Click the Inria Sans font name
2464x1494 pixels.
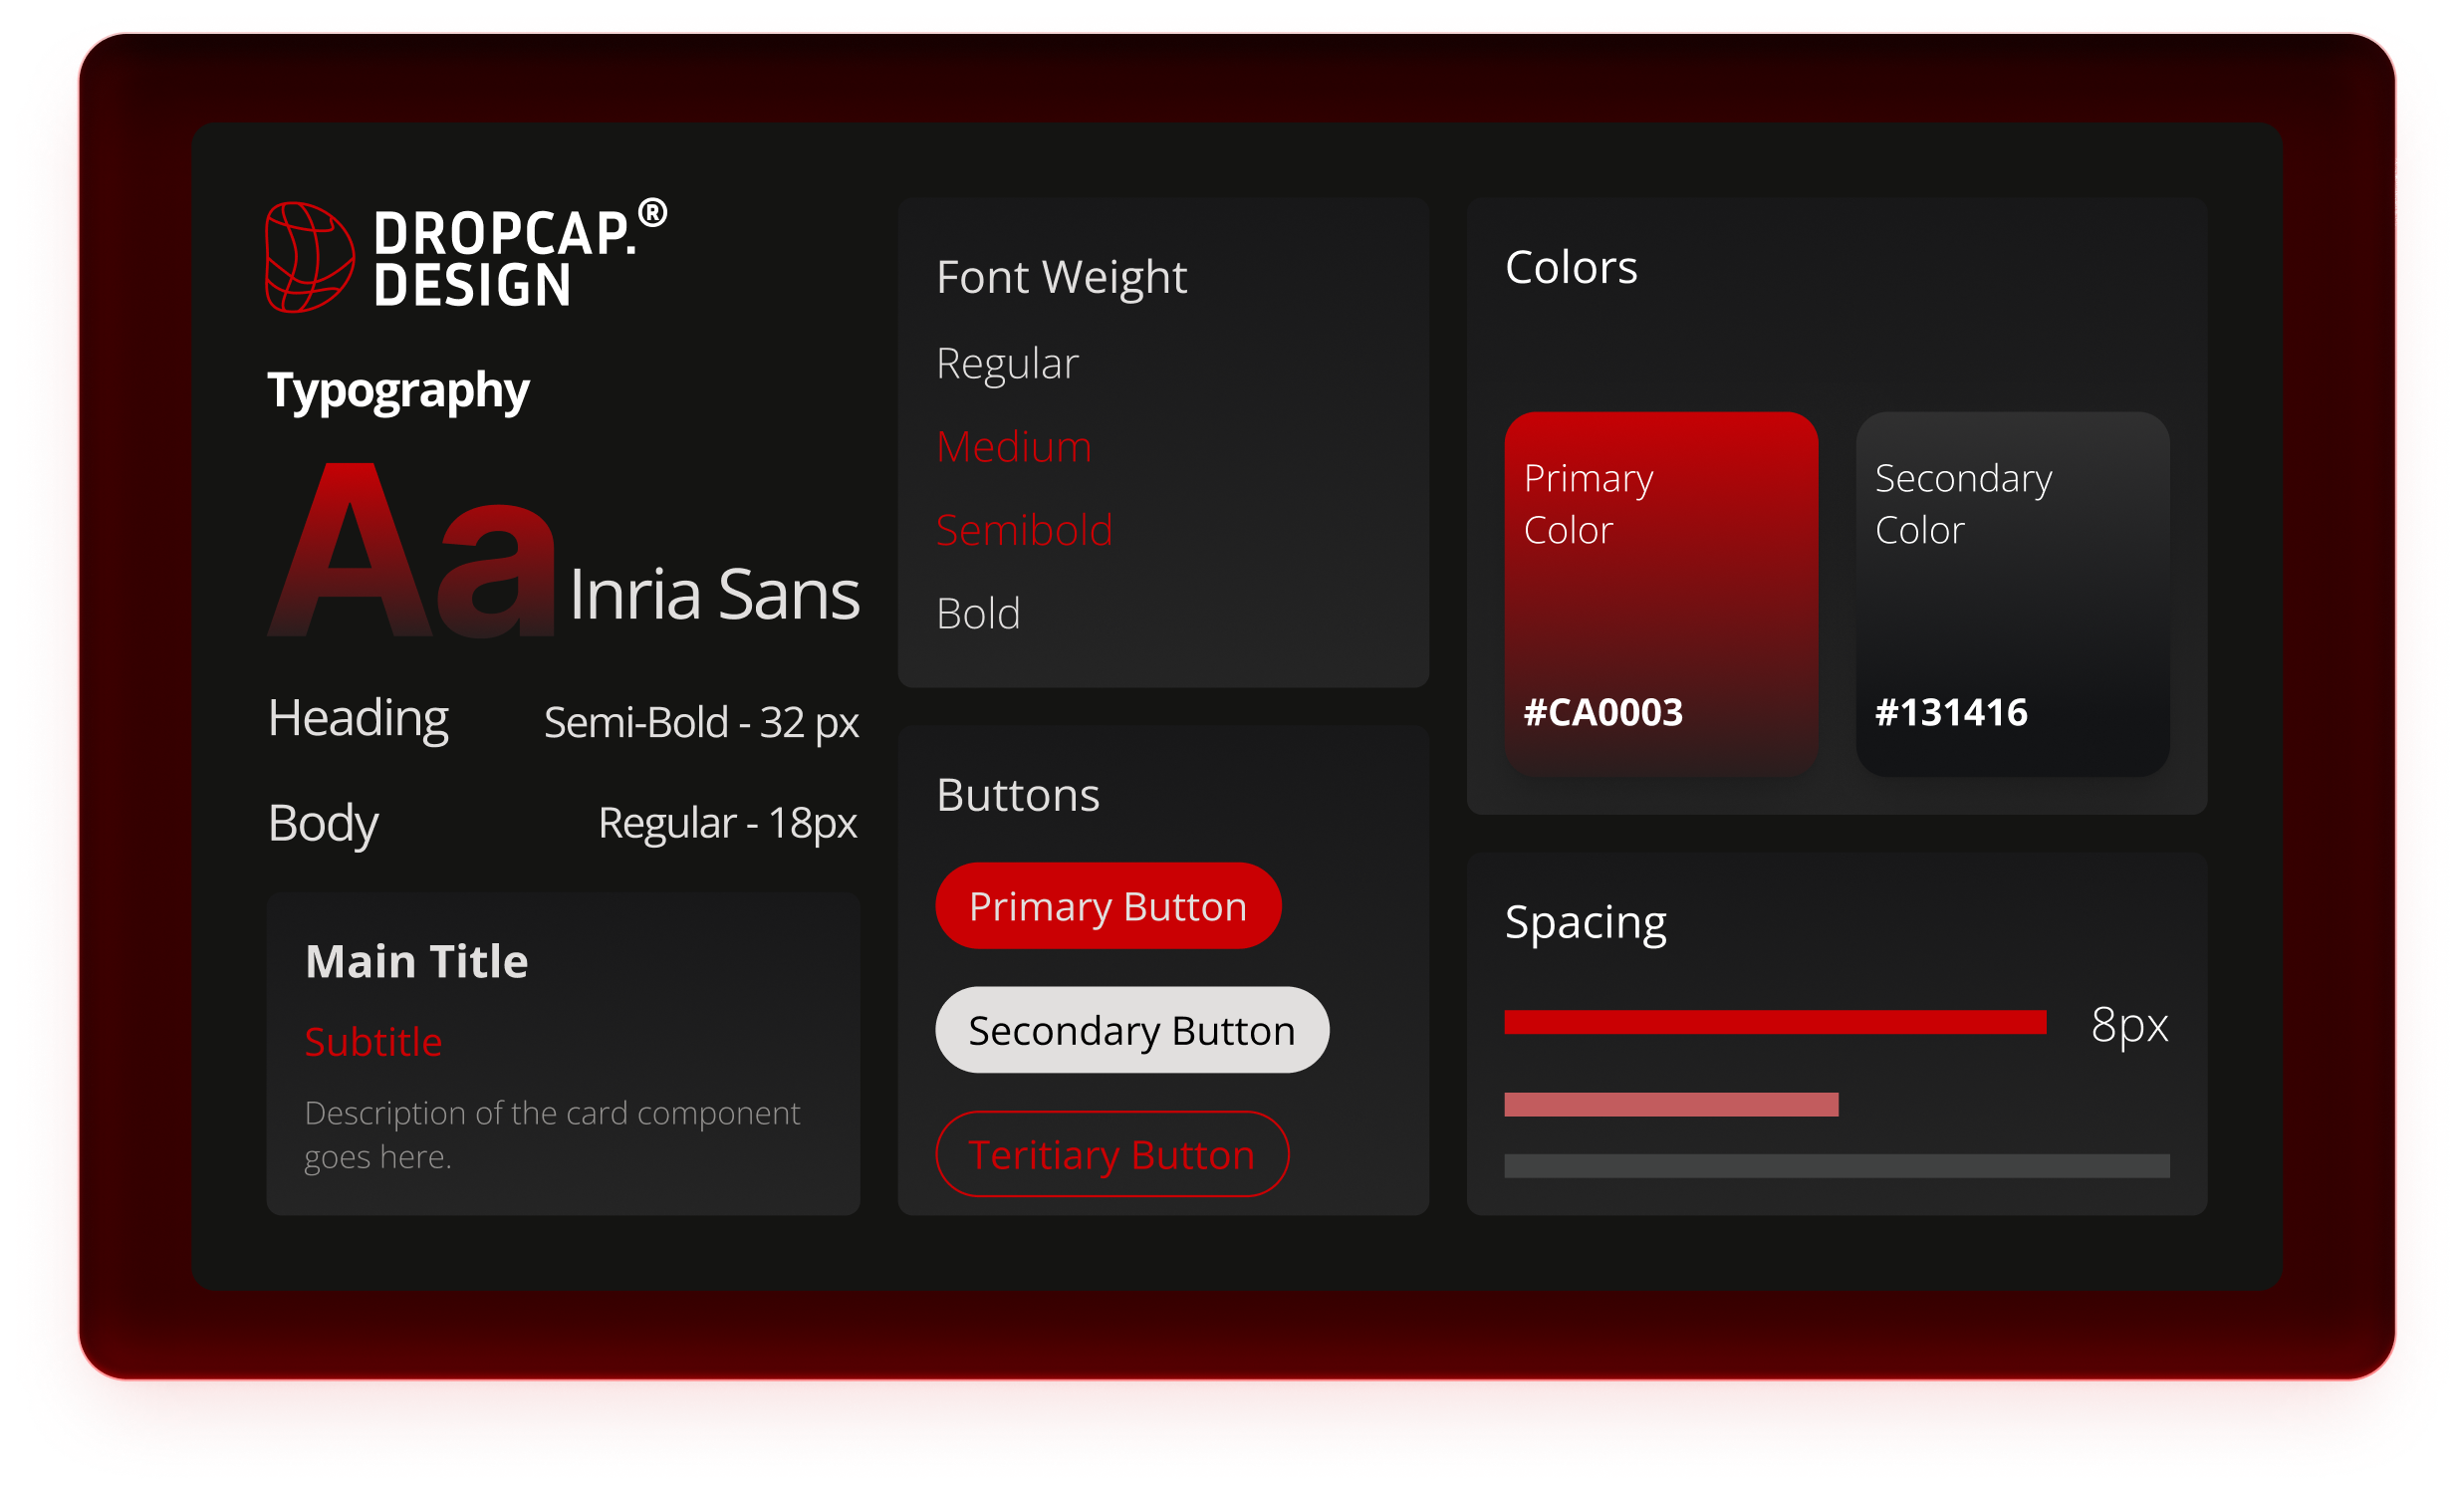point(713,594)
